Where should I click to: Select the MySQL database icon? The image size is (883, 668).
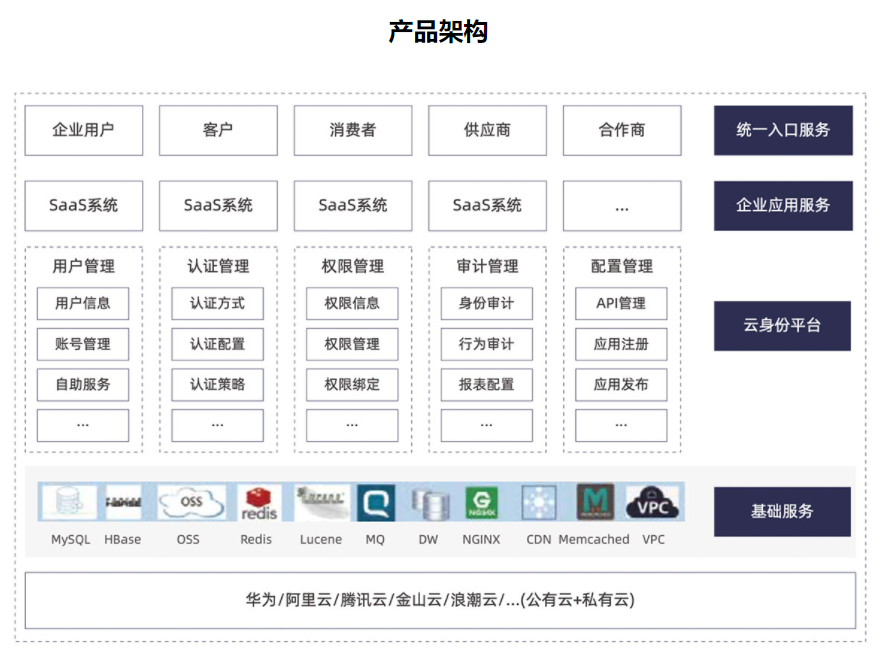tap(68, 501)
